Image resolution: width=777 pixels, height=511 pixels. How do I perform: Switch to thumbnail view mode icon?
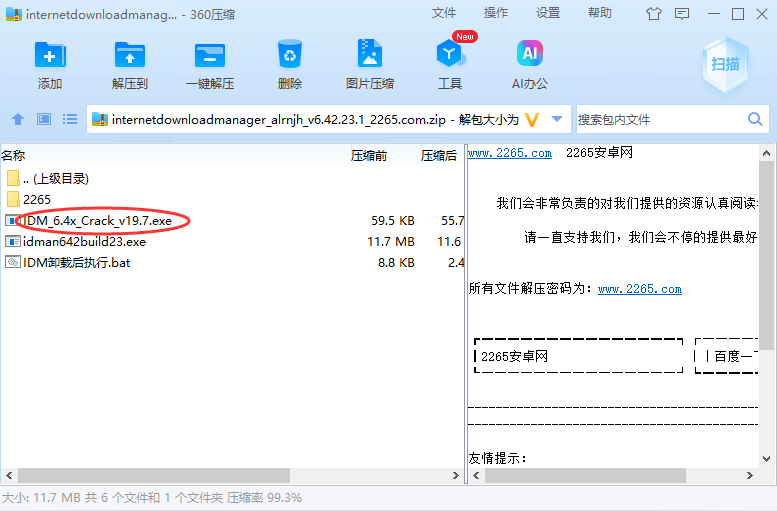tap(44, 119)
